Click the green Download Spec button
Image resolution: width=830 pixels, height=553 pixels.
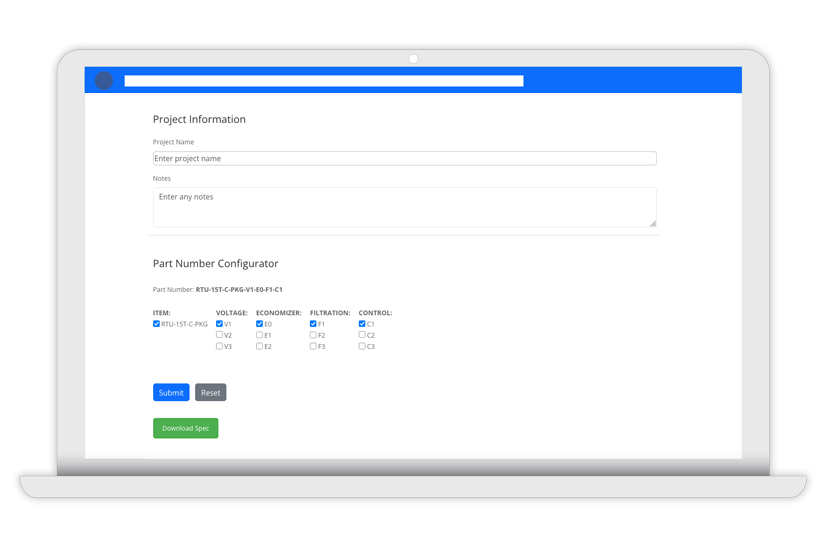point(185,428)
